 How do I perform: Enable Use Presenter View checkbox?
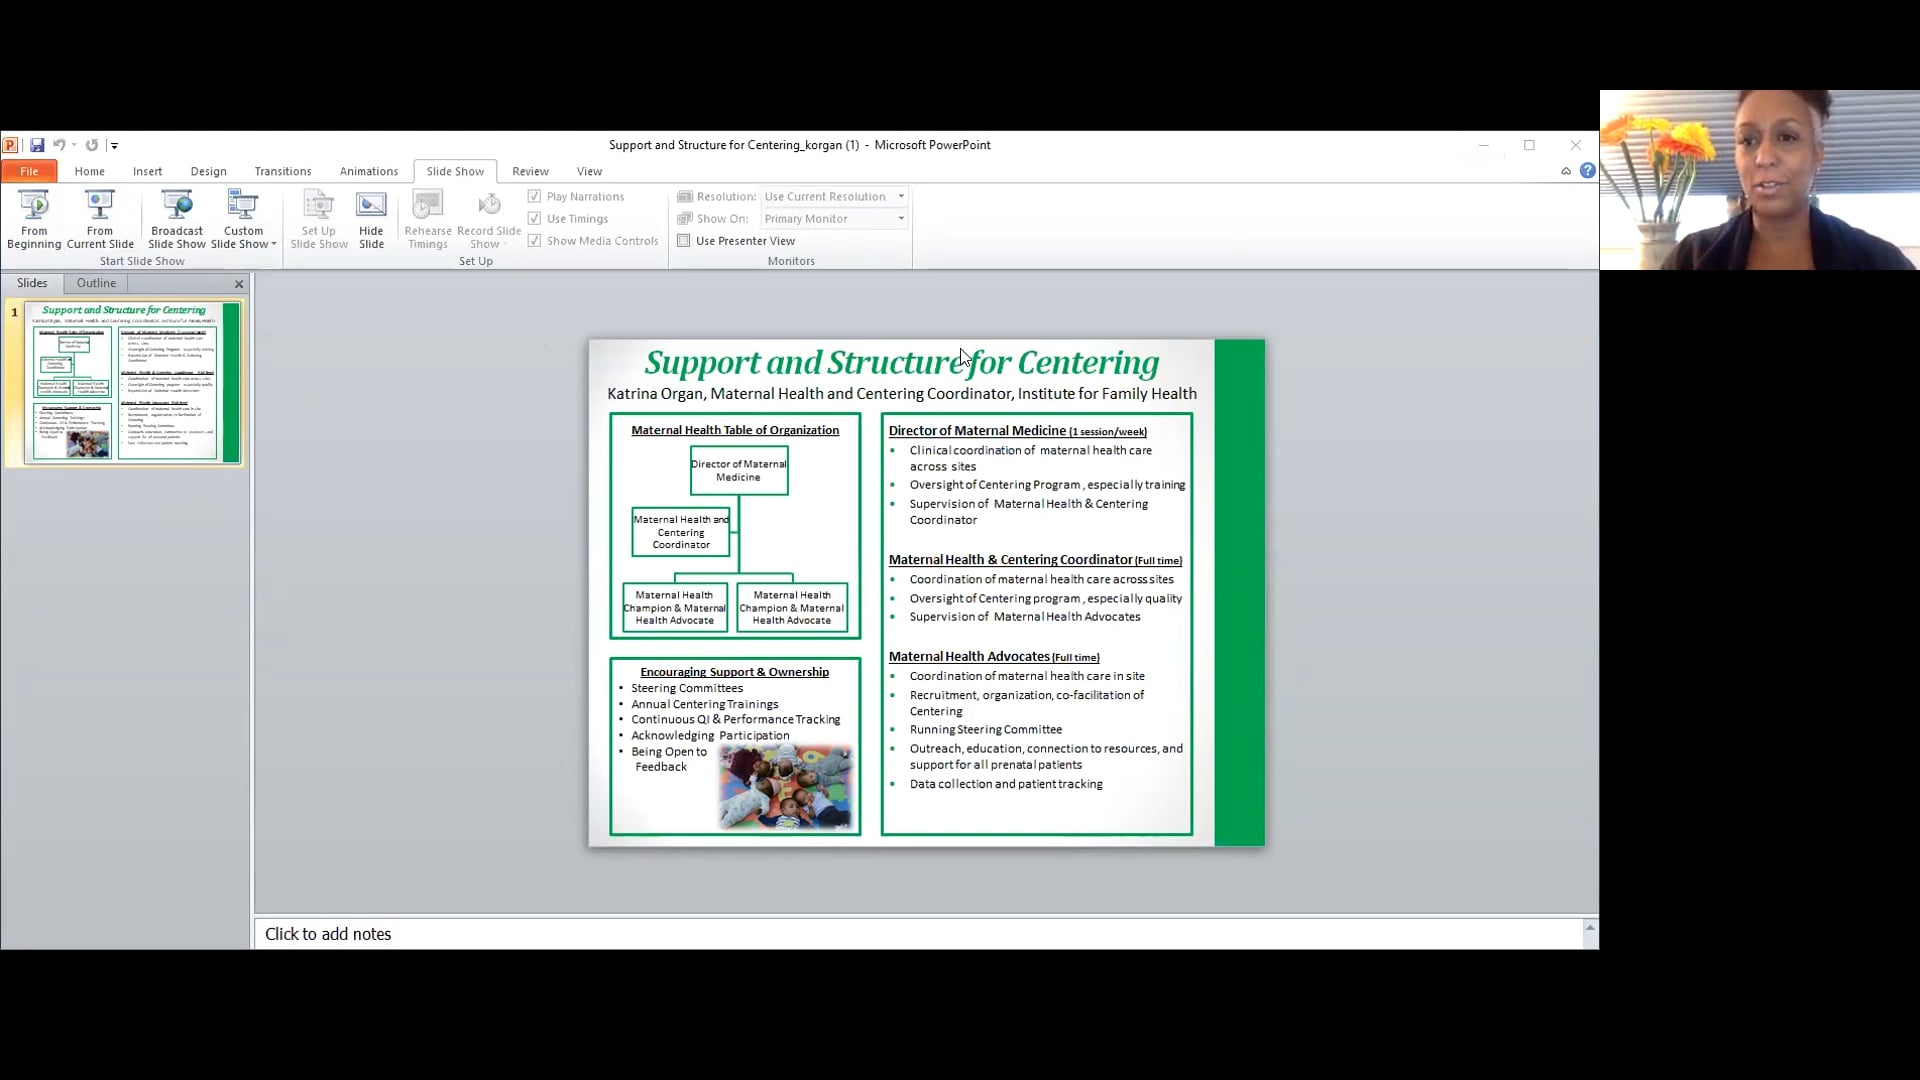point(684,240)
